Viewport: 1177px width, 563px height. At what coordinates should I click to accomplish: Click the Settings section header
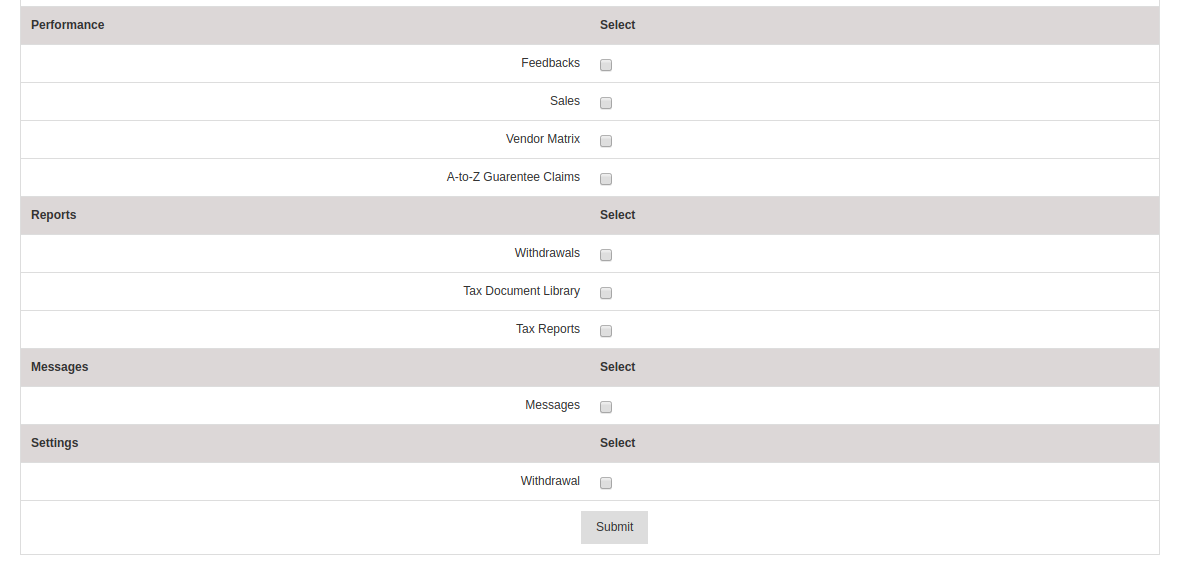click(54, 443)
